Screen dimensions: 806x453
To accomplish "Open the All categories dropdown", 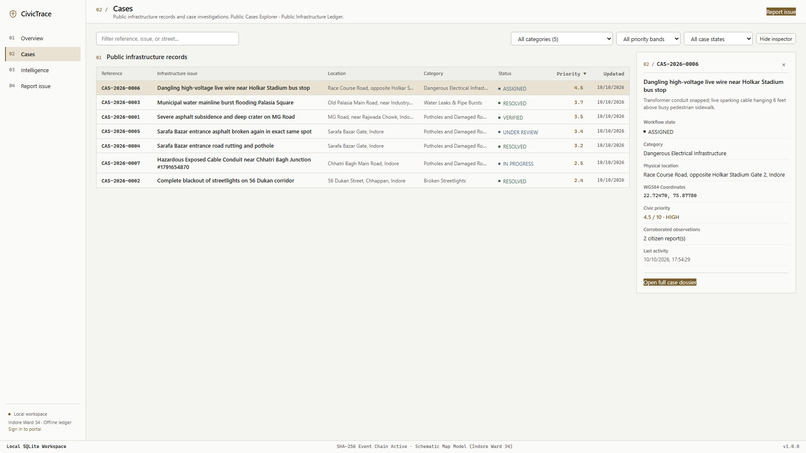I will click(x=561, y=39).
